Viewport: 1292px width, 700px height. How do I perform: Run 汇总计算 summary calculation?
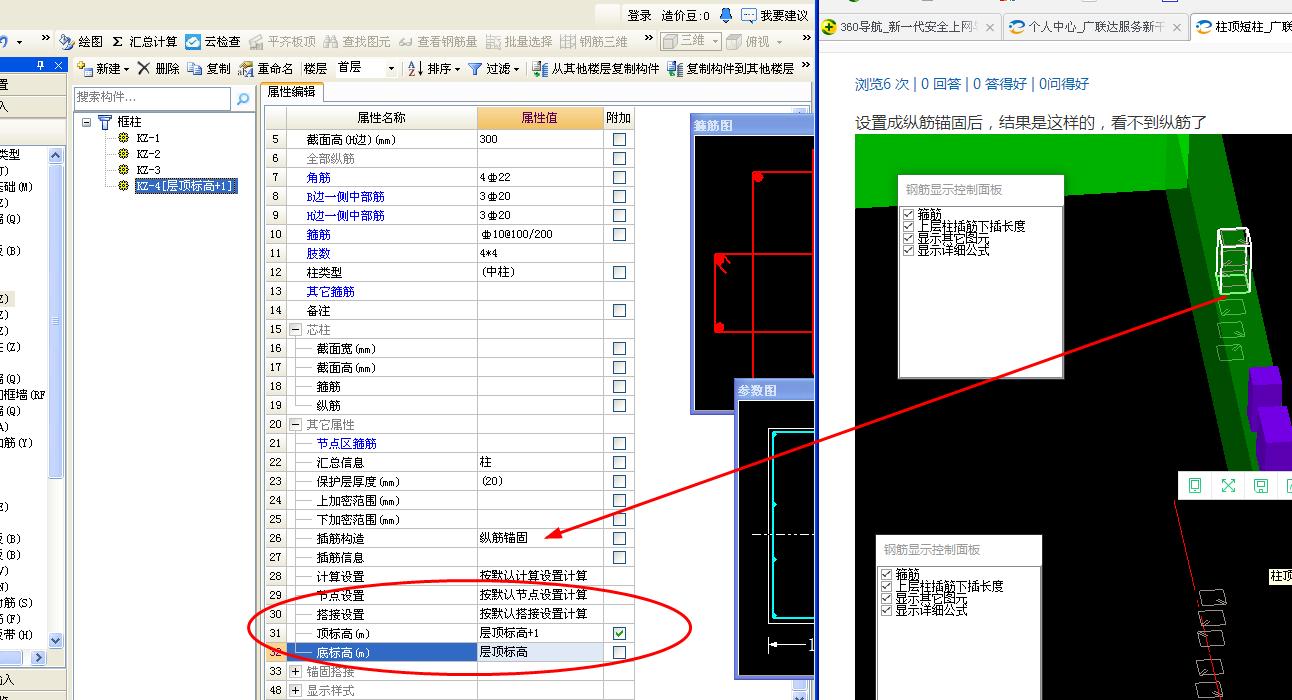pyautogui.click(x=144, y=42)
